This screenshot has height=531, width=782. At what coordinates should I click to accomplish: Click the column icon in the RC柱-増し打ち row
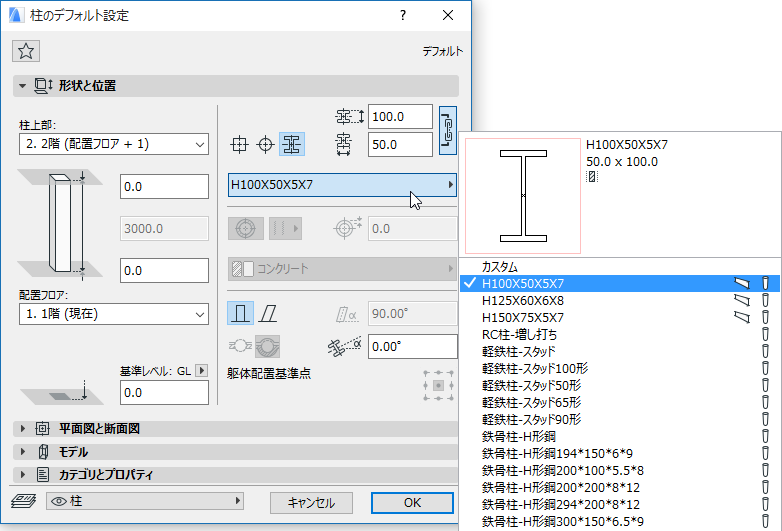point(766,334)
